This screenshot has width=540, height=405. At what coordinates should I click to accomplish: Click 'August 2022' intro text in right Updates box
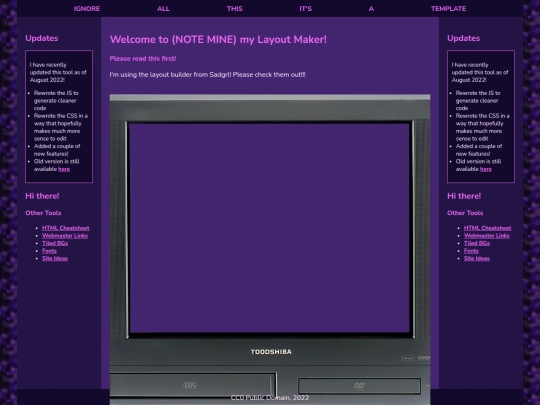click(x=480, y=72)
